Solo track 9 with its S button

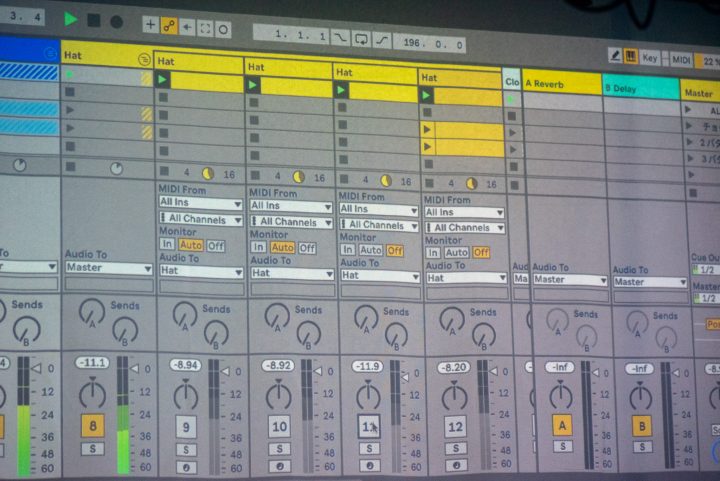[186, 450]
